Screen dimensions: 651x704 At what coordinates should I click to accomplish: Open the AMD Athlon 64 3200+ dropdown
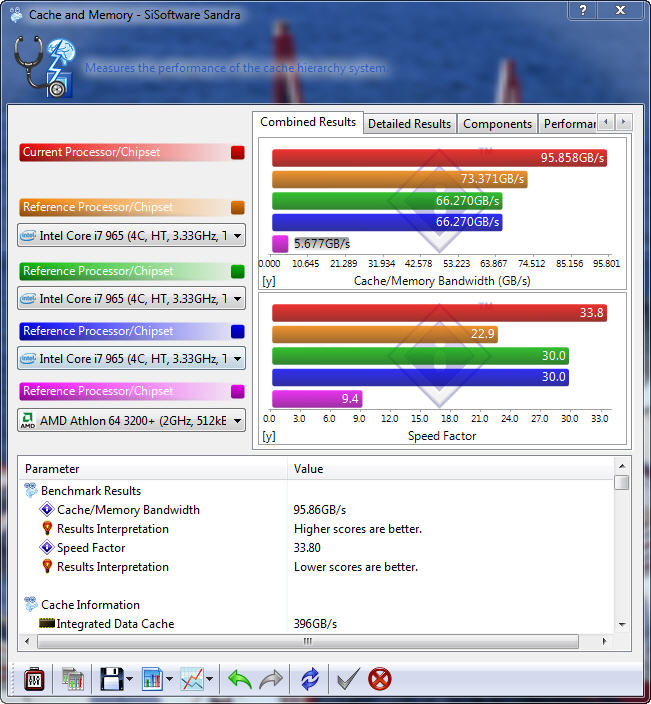coord(131,420)
